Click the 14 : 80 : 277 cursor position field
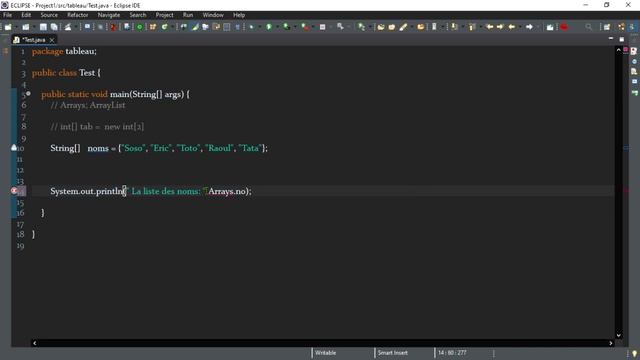 (452, 353)
